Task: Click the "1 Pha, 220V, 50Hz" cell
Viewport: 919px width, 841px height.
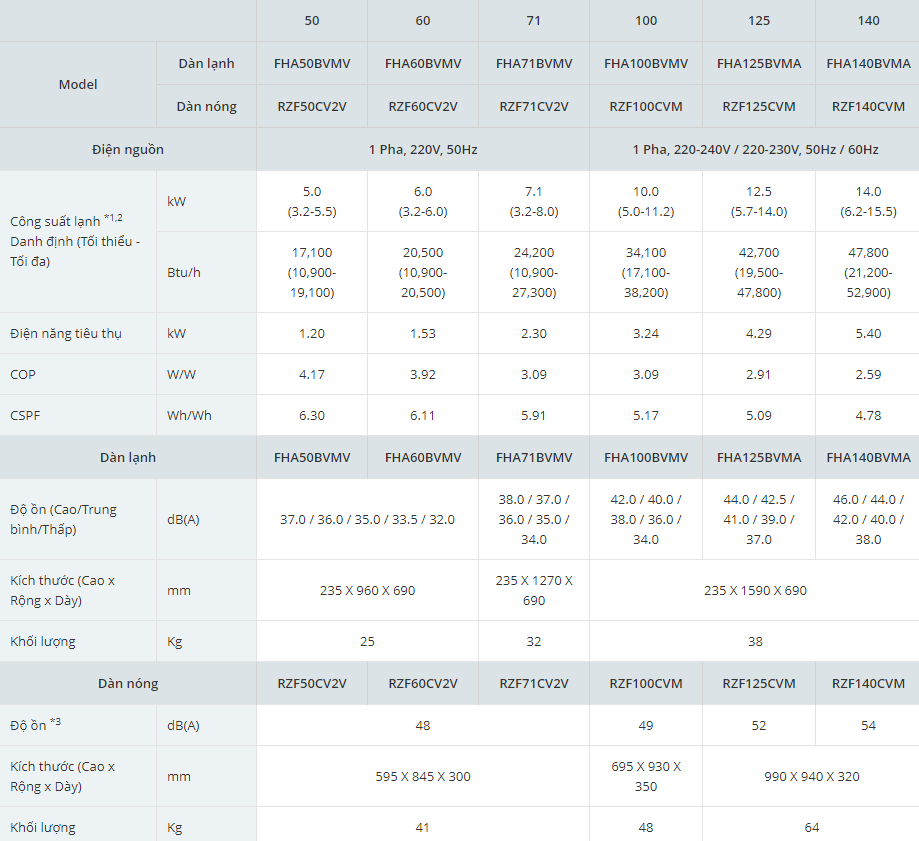Action: tap(423, 149)
